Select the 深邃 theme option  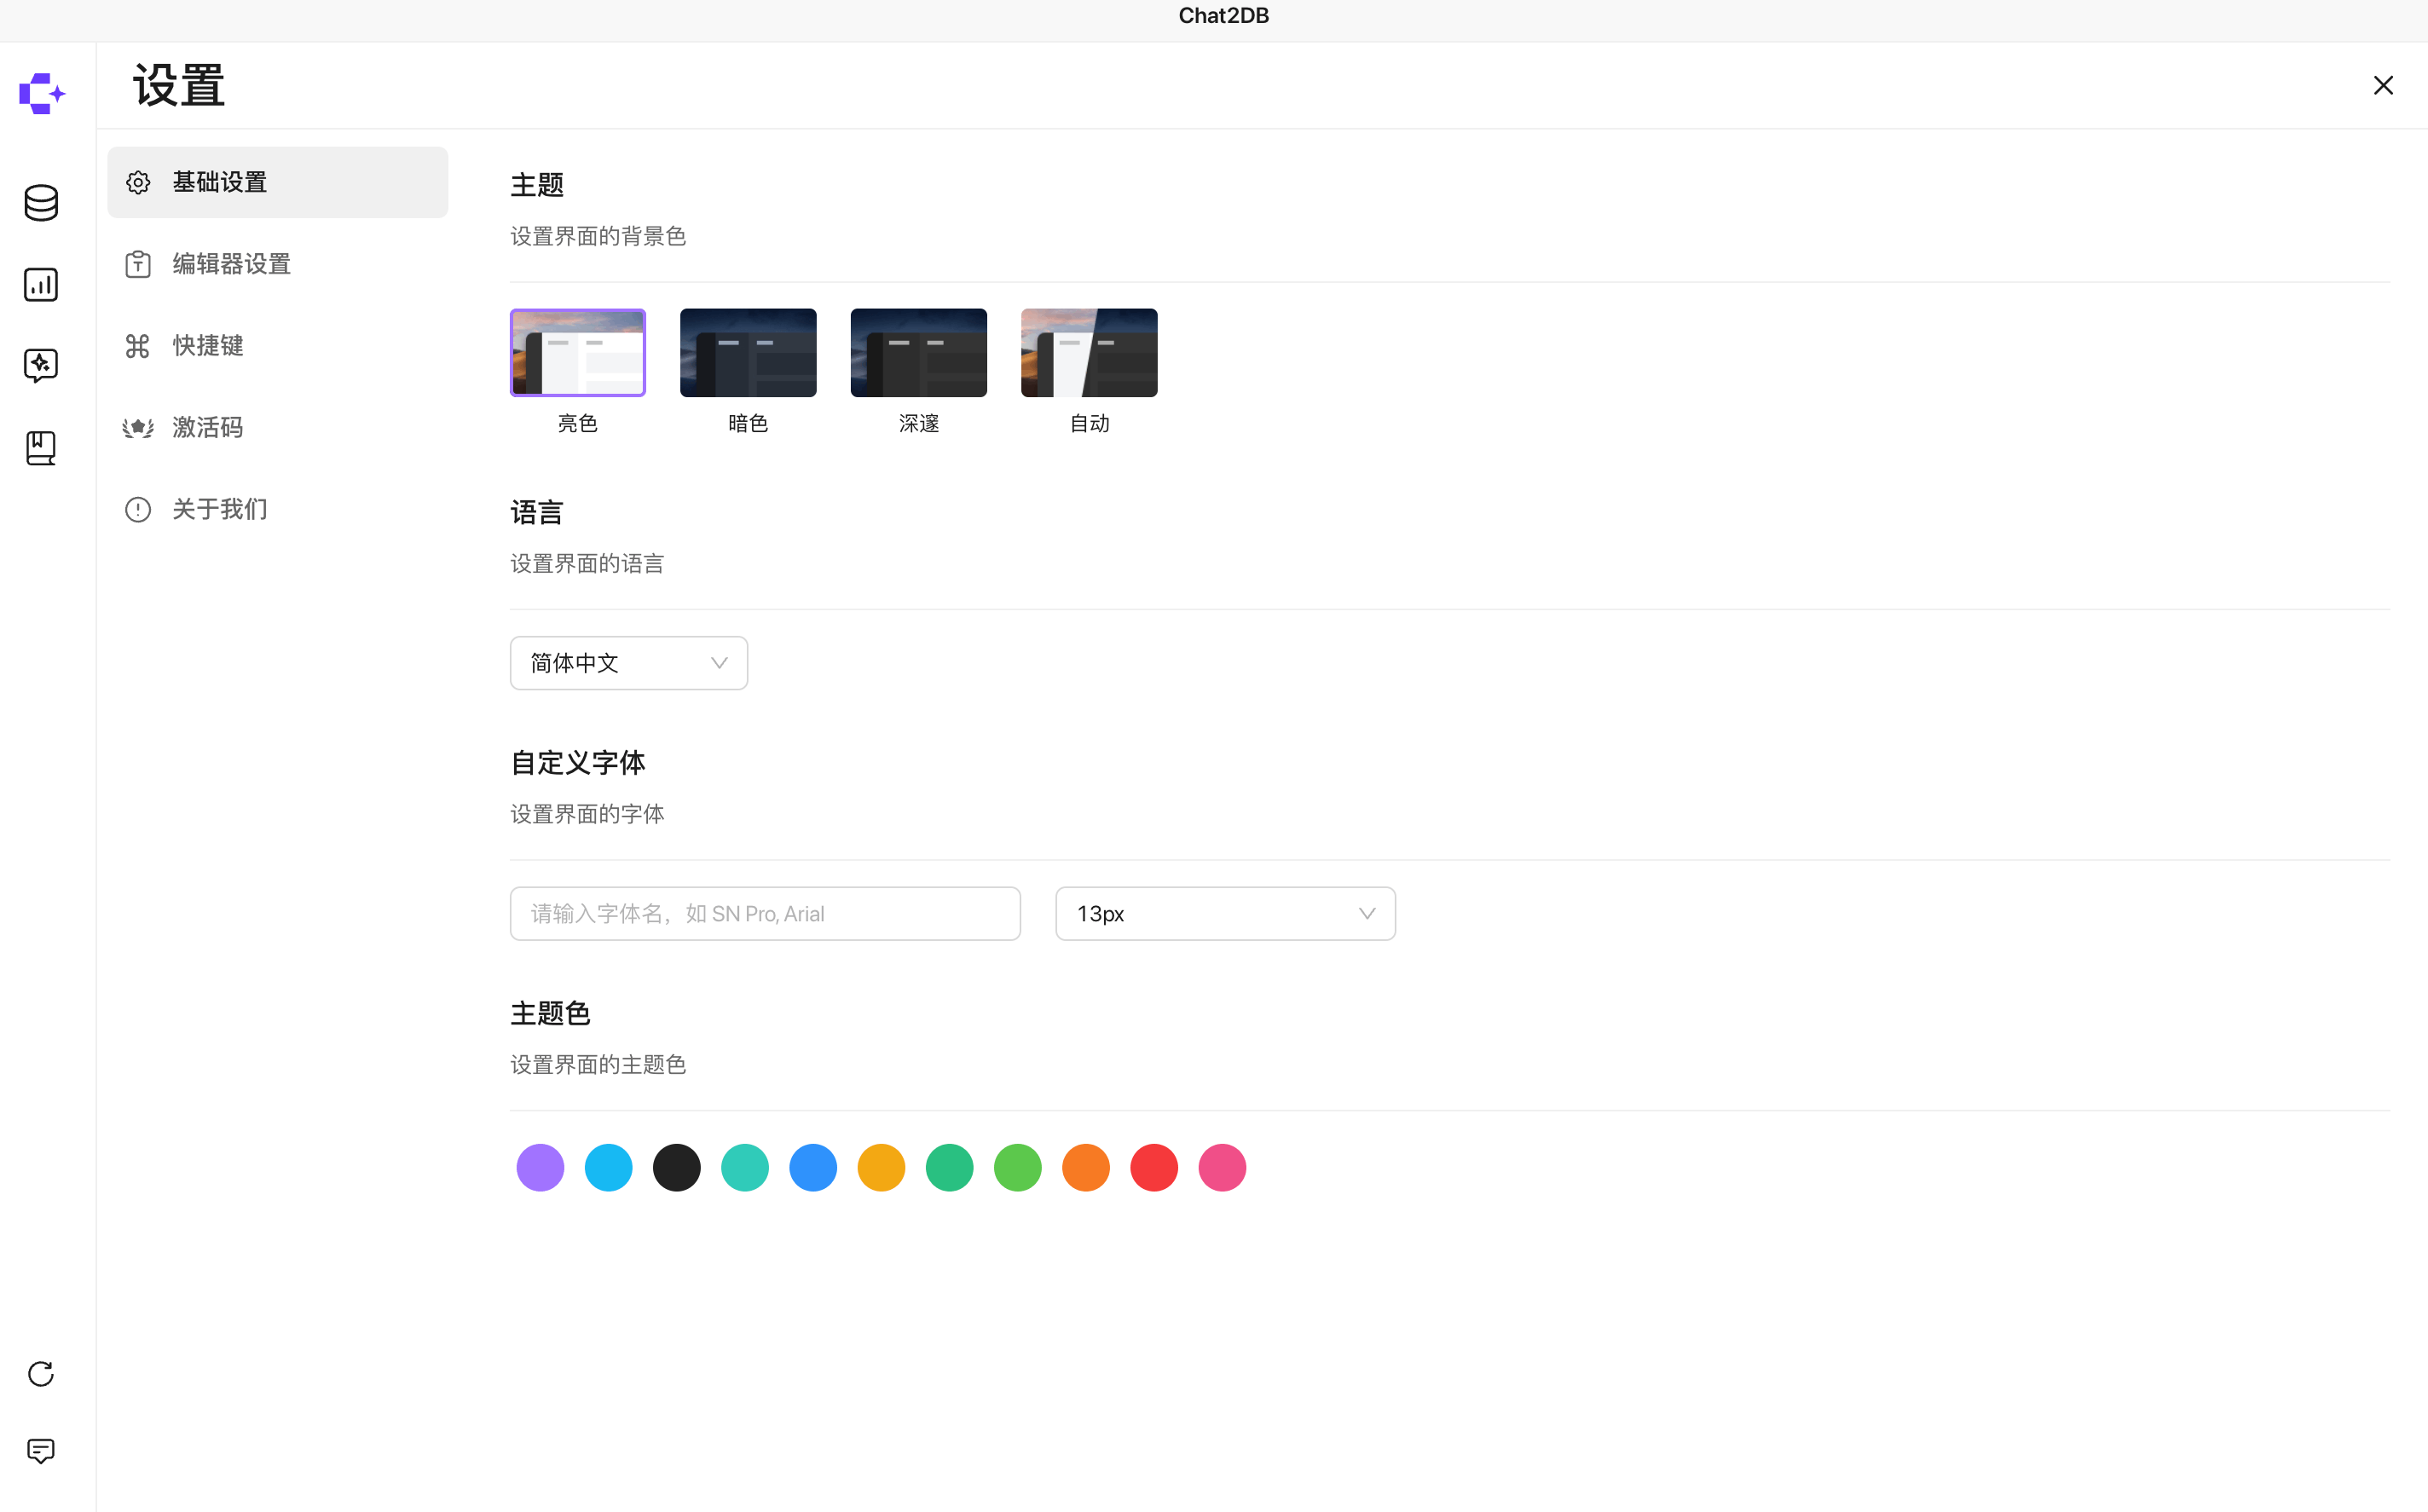[x=917, y=352]
